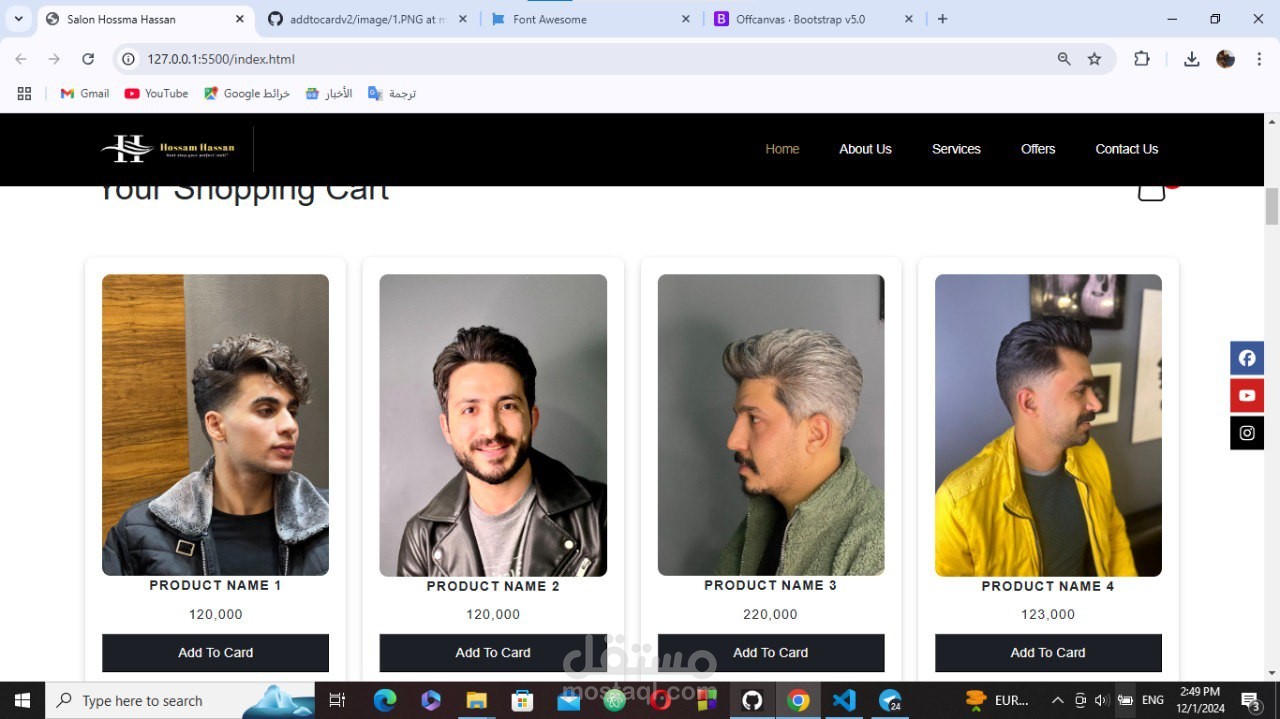The height and width of the screenshot is (719, 1280).
Task: Open the Contact Us nav link
Action: point(1126,149)
